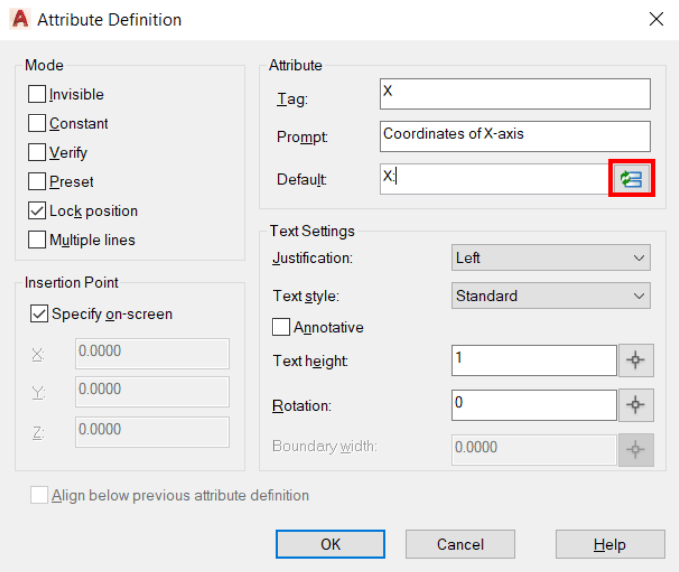This screenshot has width=679, height=572.
Task: Select the Text height input box
Action: (x=534, y=360)
